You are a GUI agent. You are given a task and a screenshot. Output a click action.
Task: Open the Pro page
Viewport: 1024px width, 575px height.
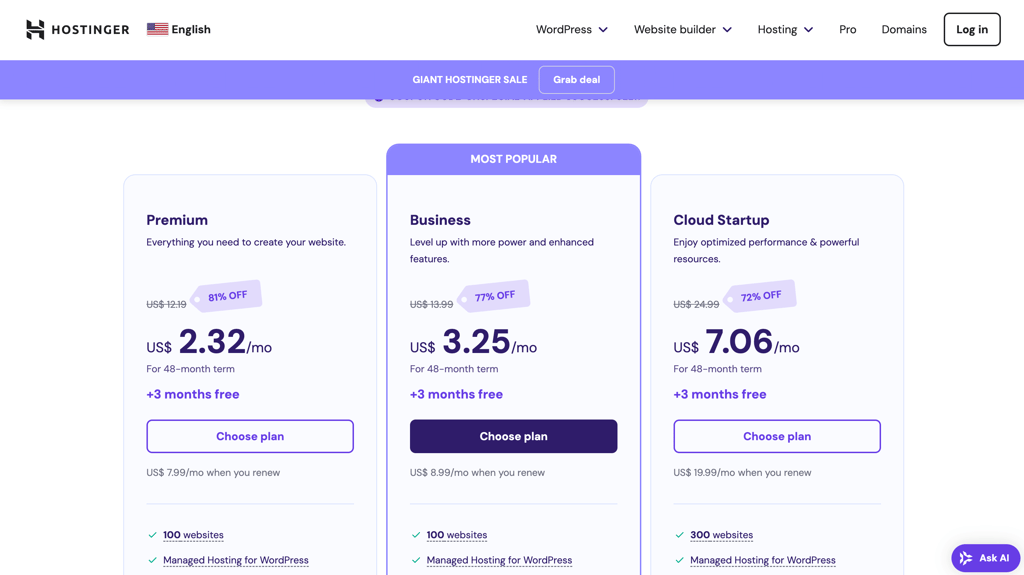point(848,29)
